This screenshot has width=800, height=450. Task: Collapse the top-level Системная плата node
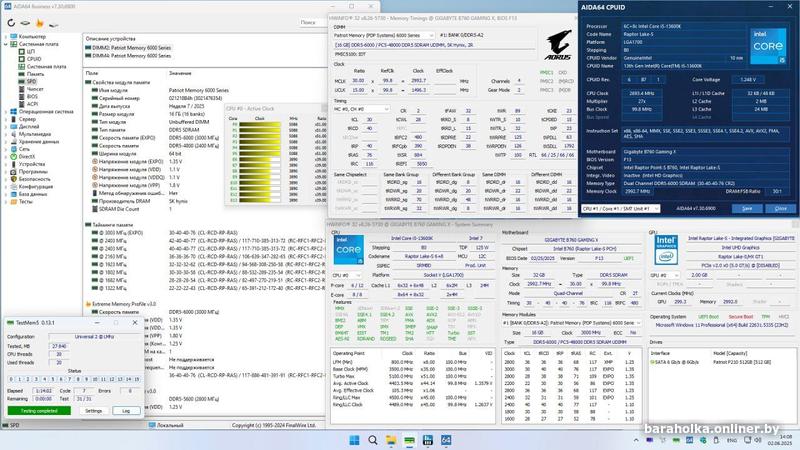pyautogui.click(x=6, y=44)
